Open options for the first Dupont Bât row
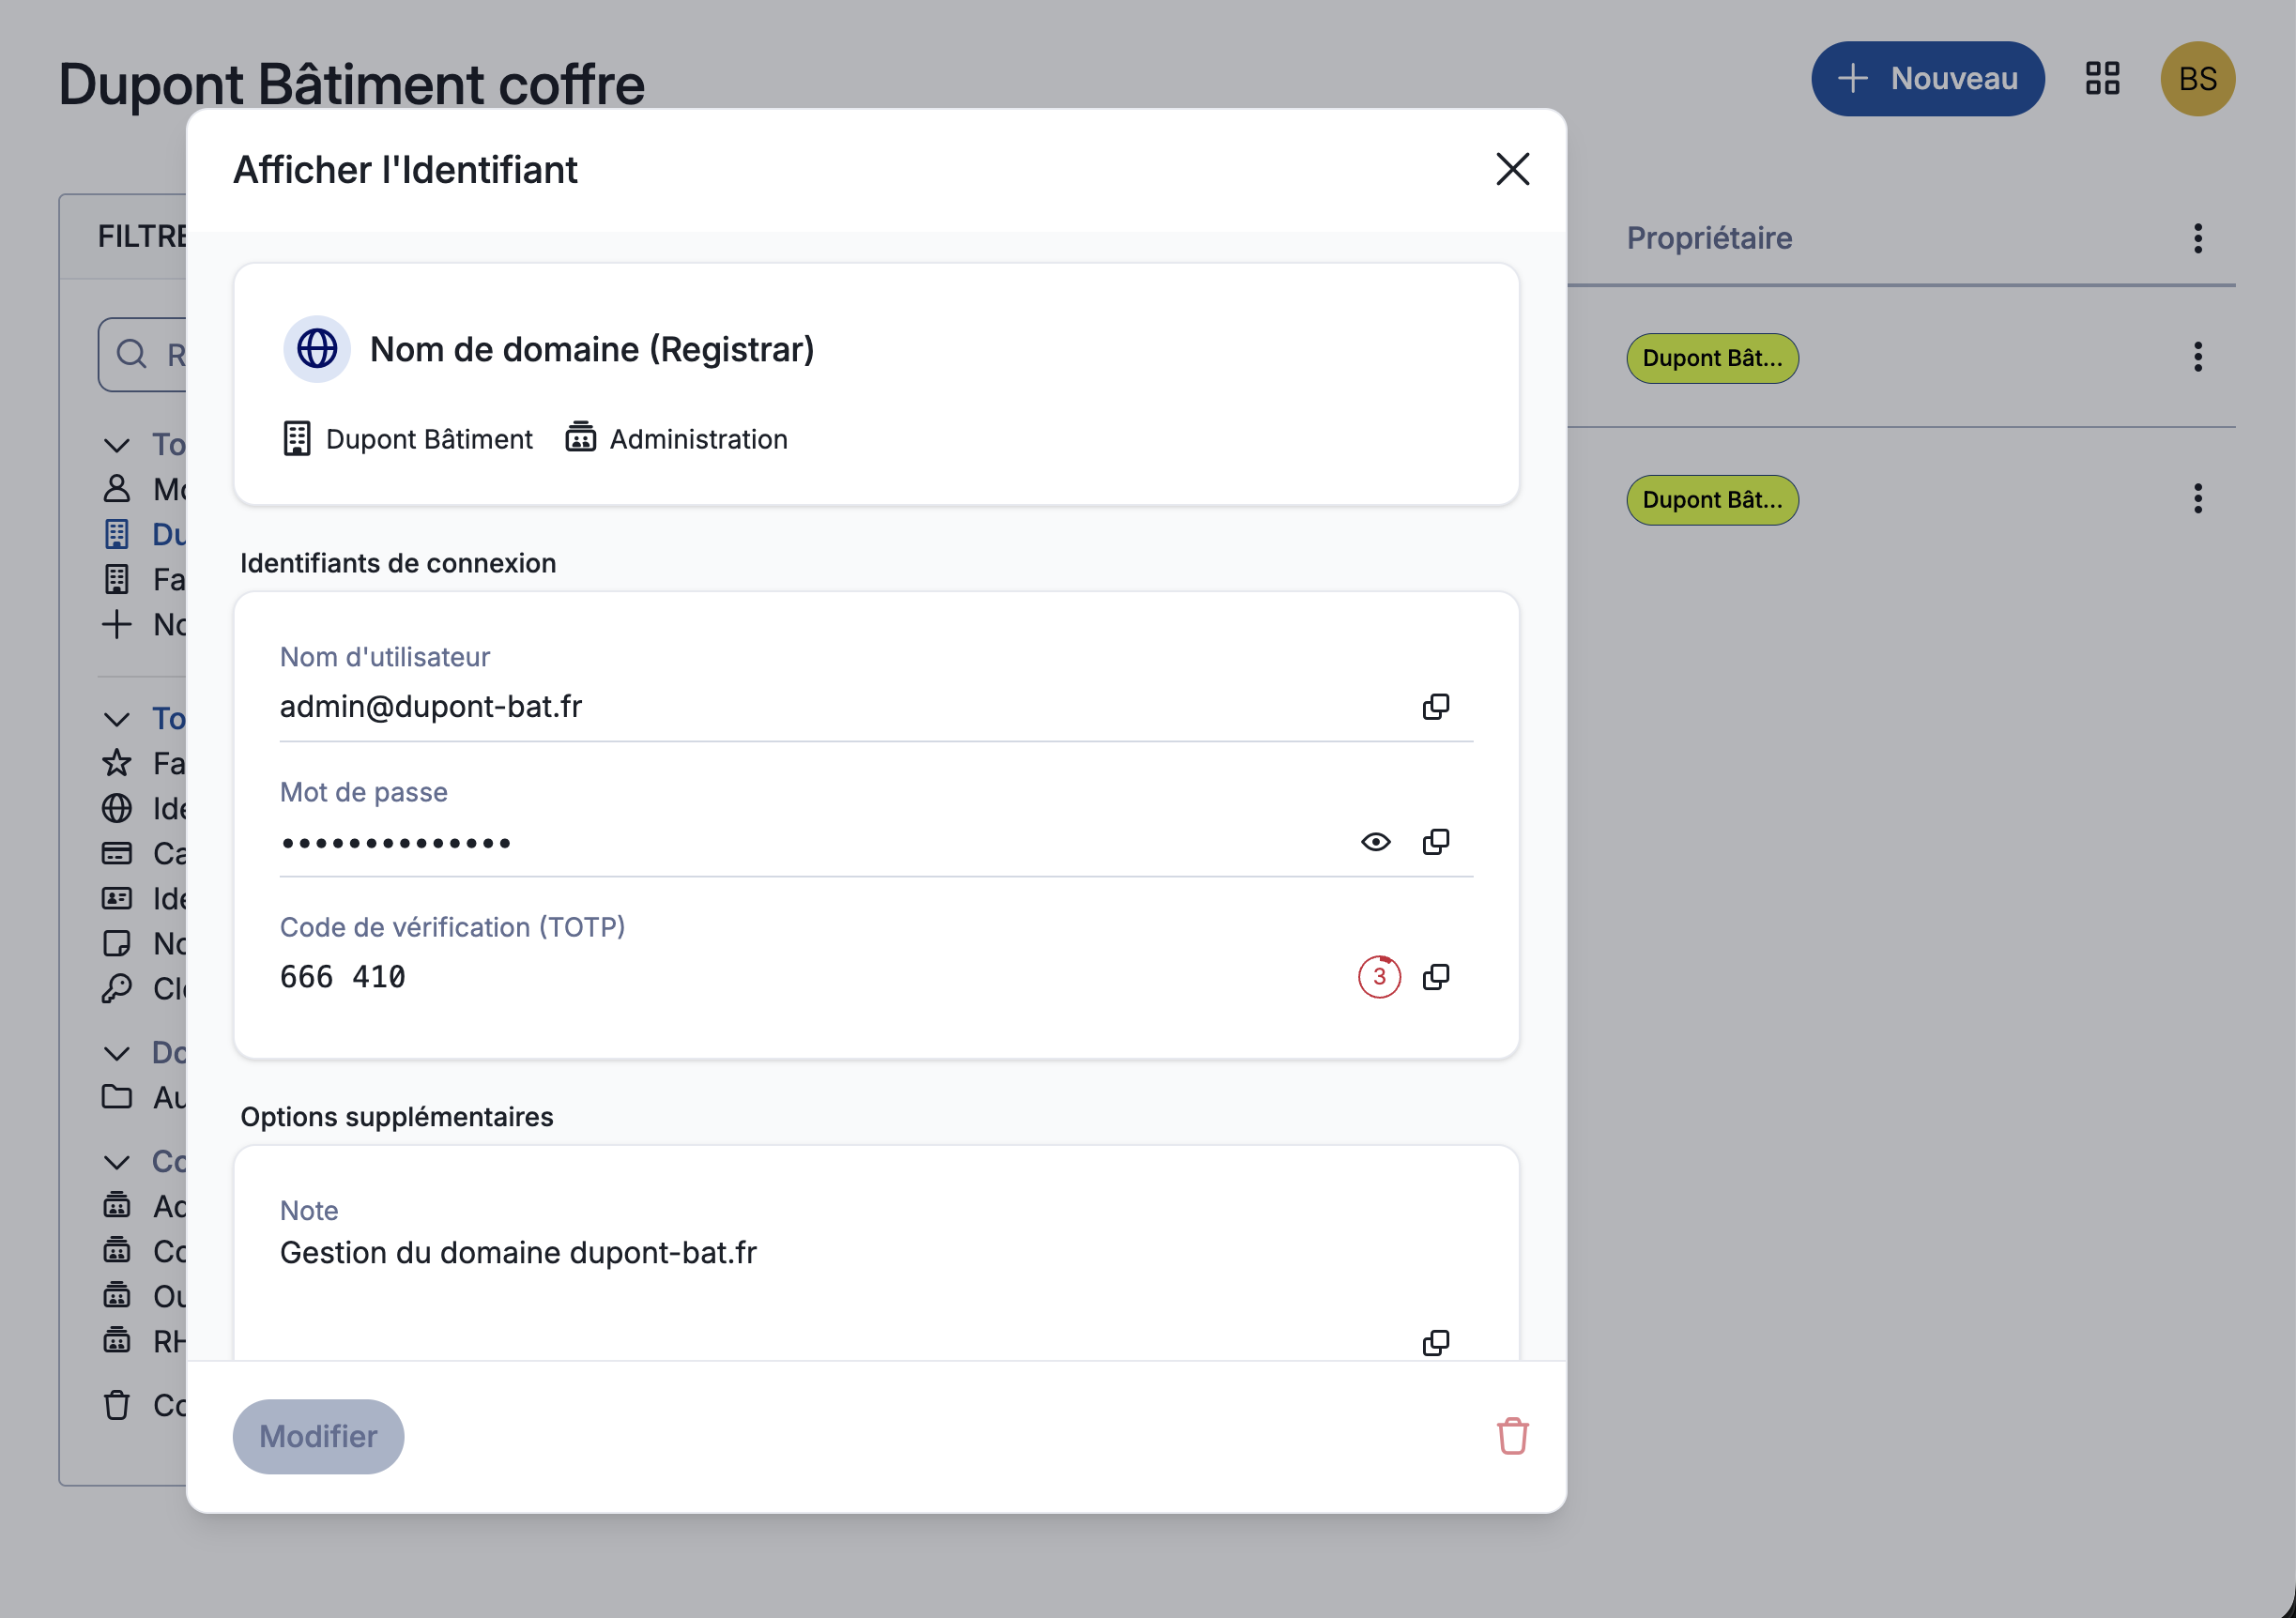 tap(2197, 357)
